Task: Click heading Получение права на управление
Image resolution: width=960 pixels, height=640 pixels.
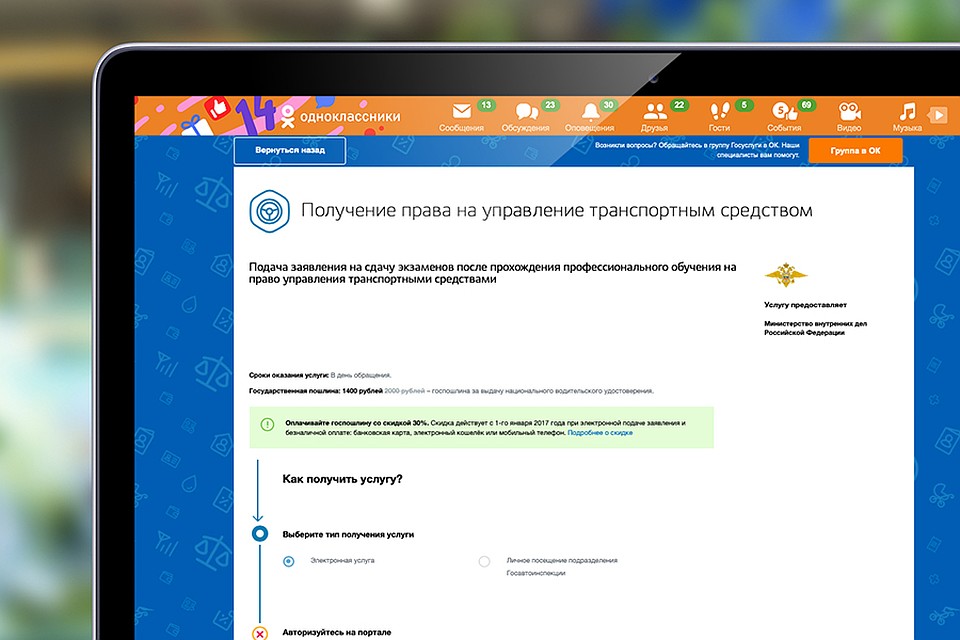Action: (557, 211)
